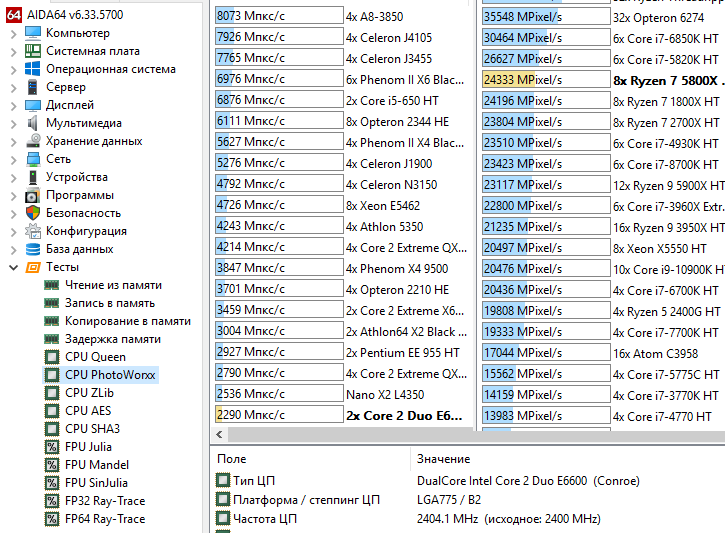Screen dimensions: 725x533
Task: Click the Задержка памяти RAM icon
Action: coord(51,339)
